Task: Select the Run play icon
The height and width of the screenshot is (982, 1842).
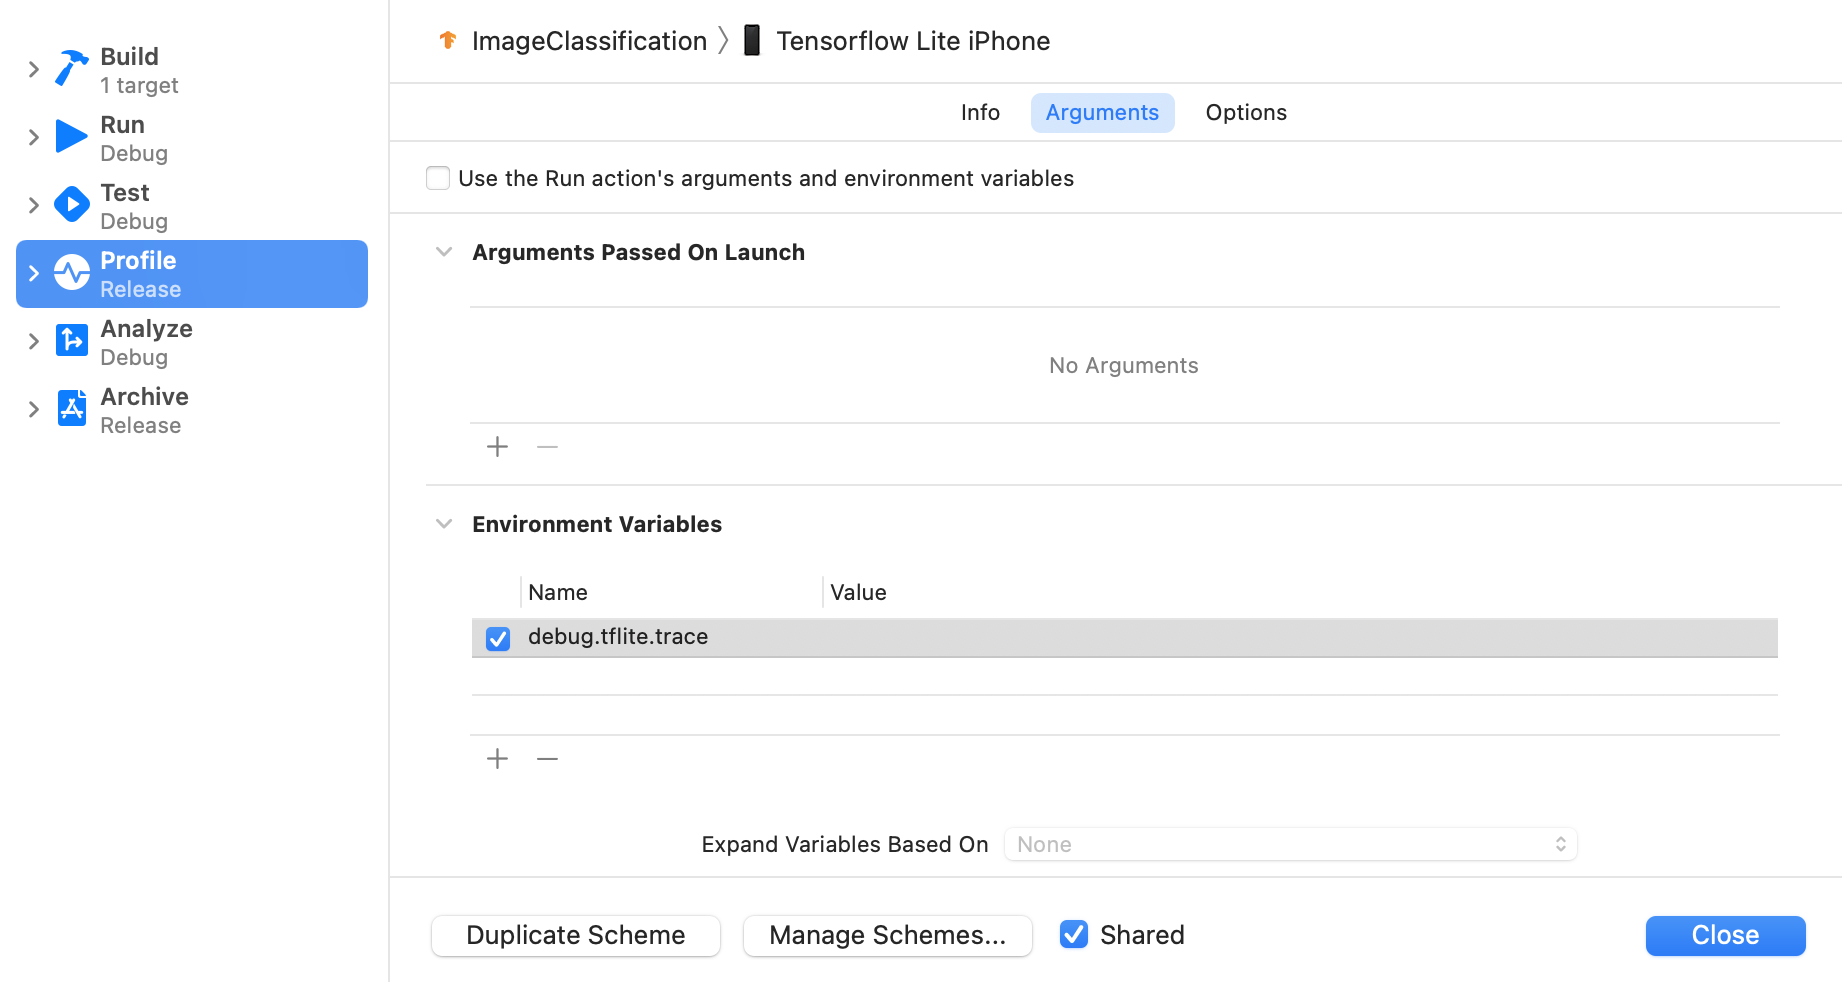Action: (70, 137)
